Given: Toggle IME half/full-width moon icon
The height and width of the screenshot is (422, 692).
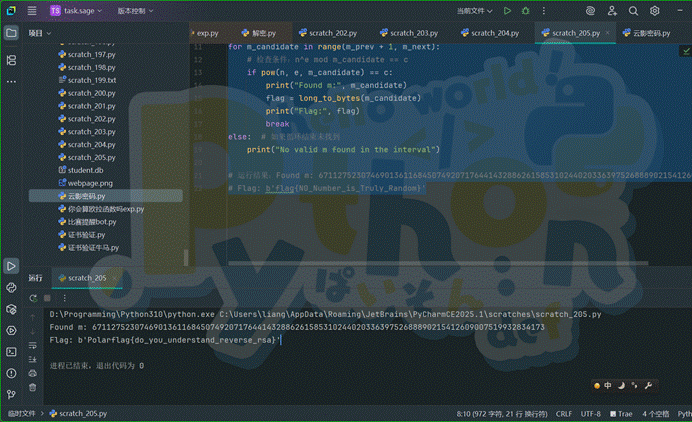Looking at the screenshot, I should pos(621,385).
